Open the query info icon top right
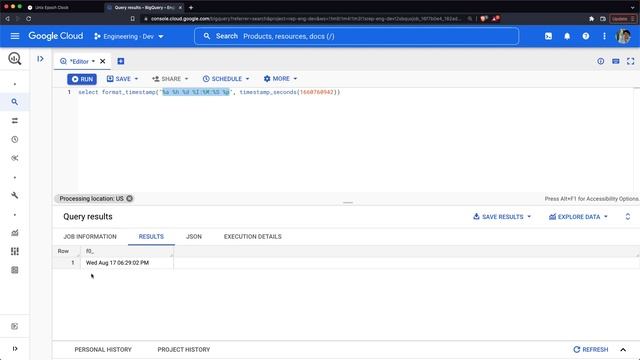Image resolution: width=640 pixels, height=360 pixels. pos(600,61)
